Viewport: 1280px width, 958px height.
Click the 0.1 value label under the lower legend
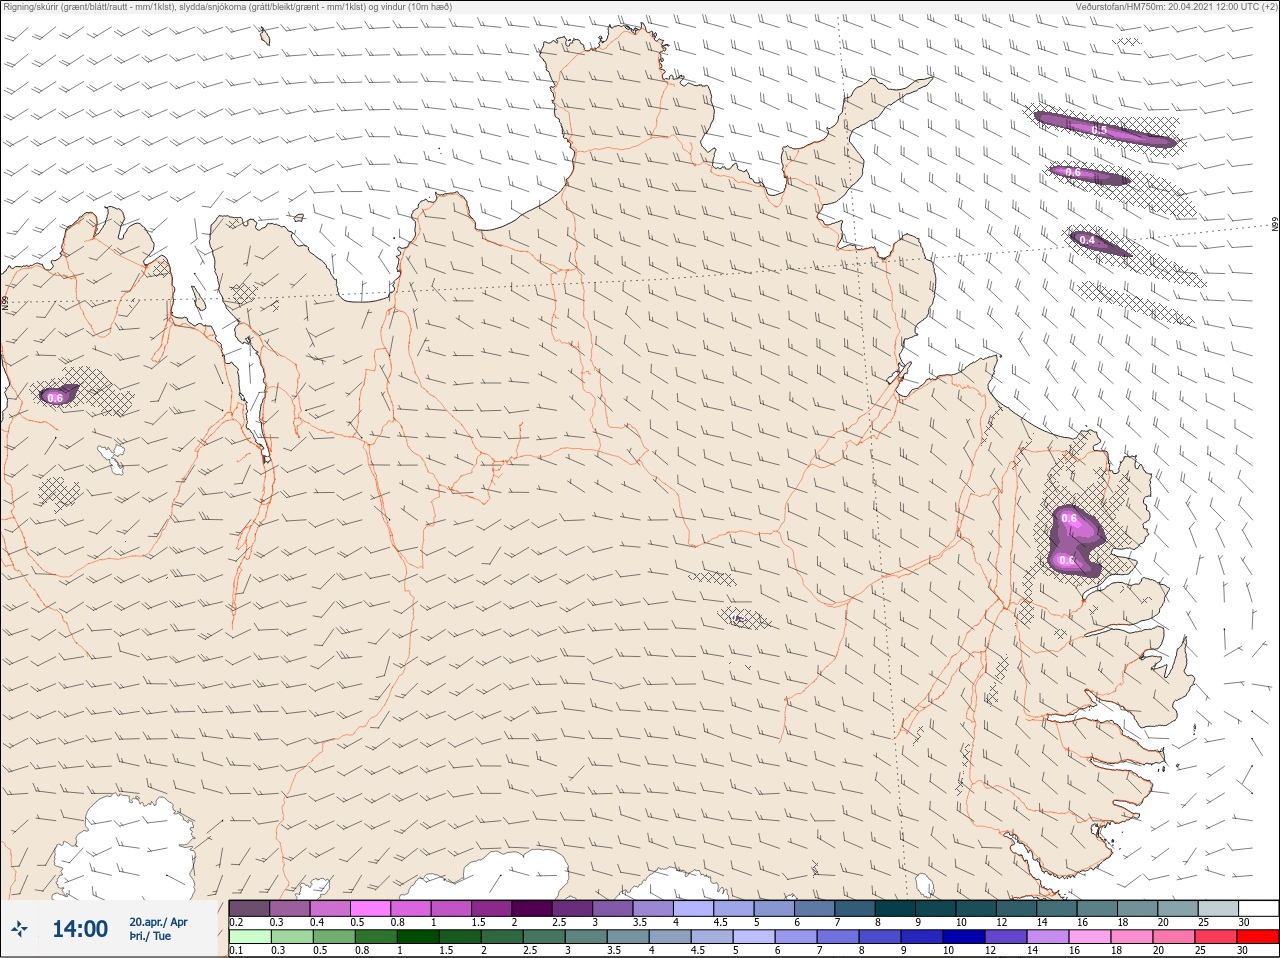tap(236, 951)
